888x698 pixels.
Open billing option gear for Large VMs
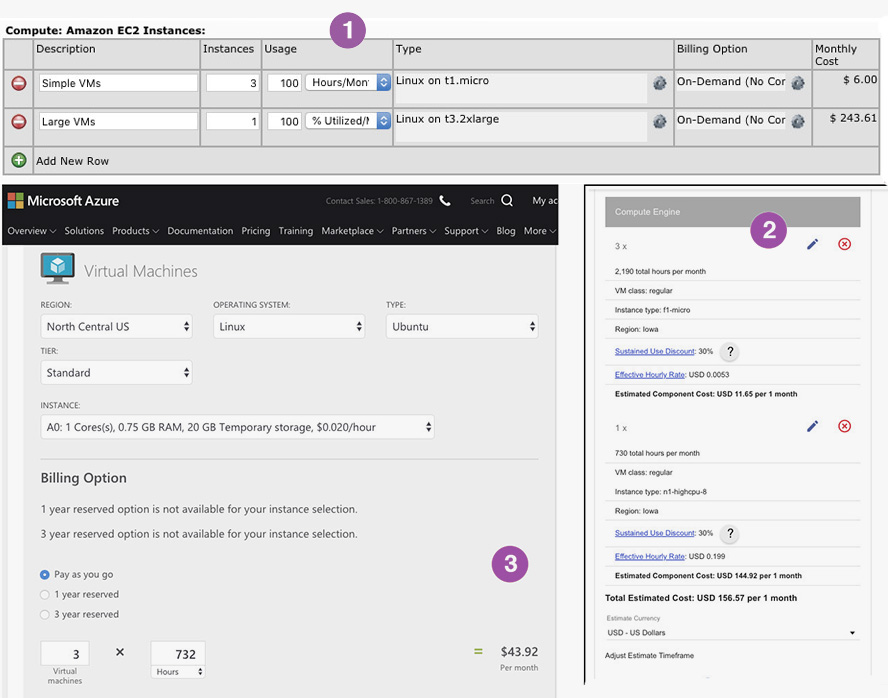click(798, 121)
